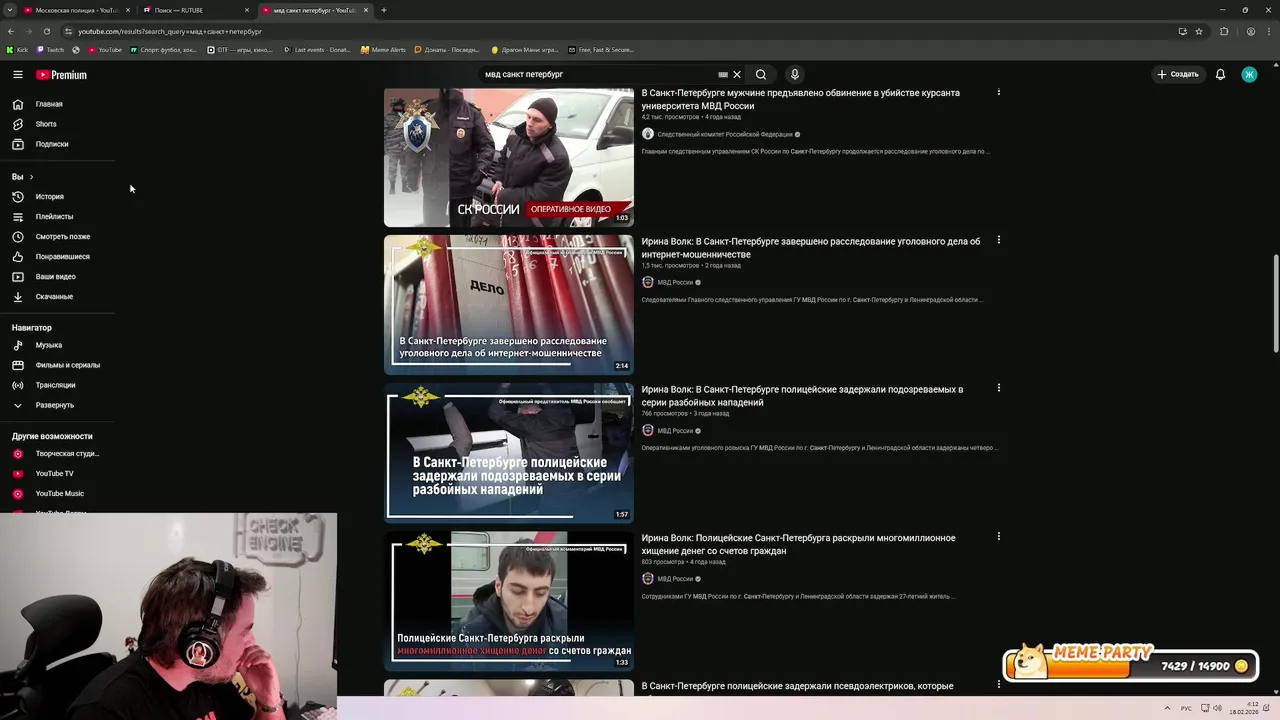Image resolution: width=1280 pixels, height=720 pixels.
Task: Reload the page
Action: tap(46, 31)
